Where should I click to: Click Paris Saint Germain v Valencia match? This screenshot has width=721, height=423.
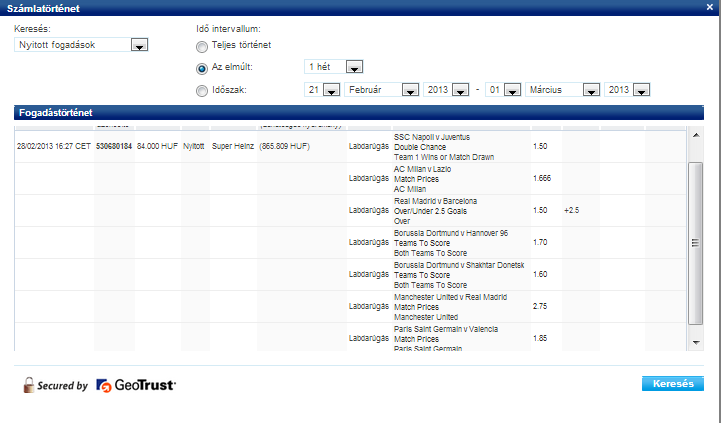446,329
